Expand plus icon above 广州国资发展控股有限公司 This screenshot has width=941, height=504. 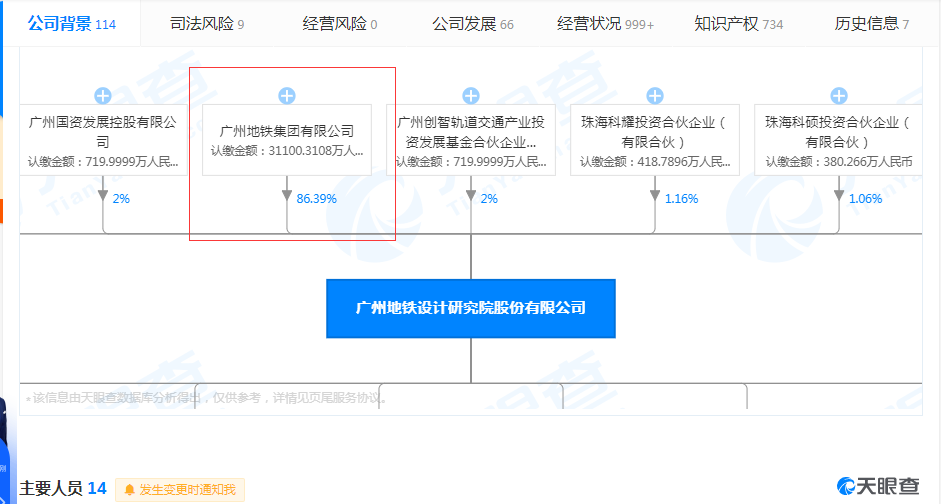point(103,95)
